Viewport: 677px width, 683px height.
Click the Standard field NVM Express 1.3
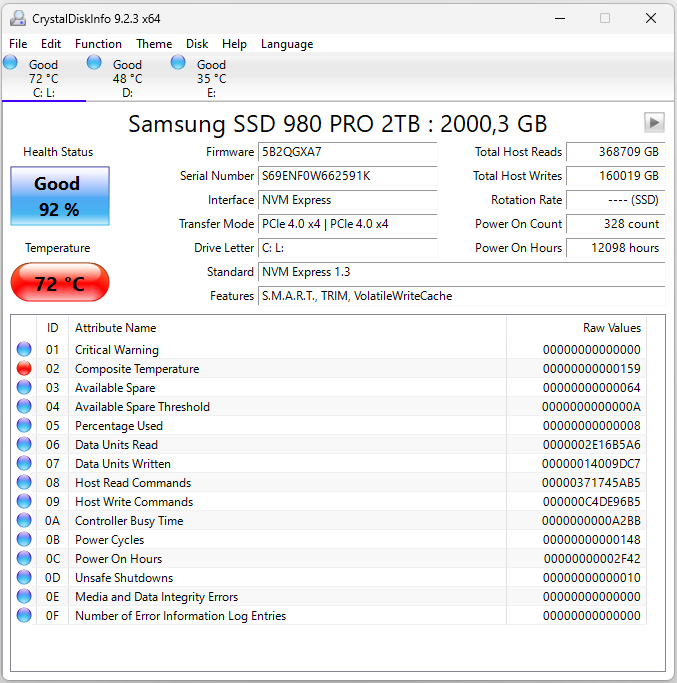462,272
